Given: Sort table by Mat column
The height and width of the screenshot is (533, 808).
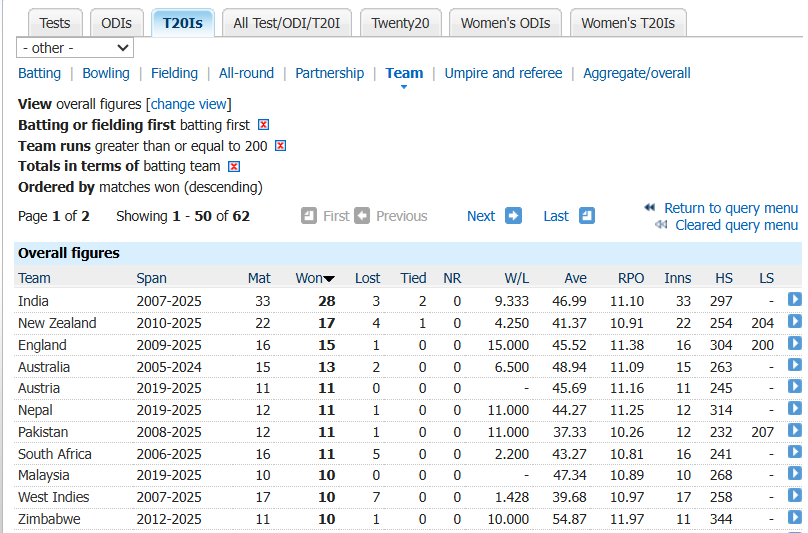Looking at the screenshot, I should click(259, 278).
